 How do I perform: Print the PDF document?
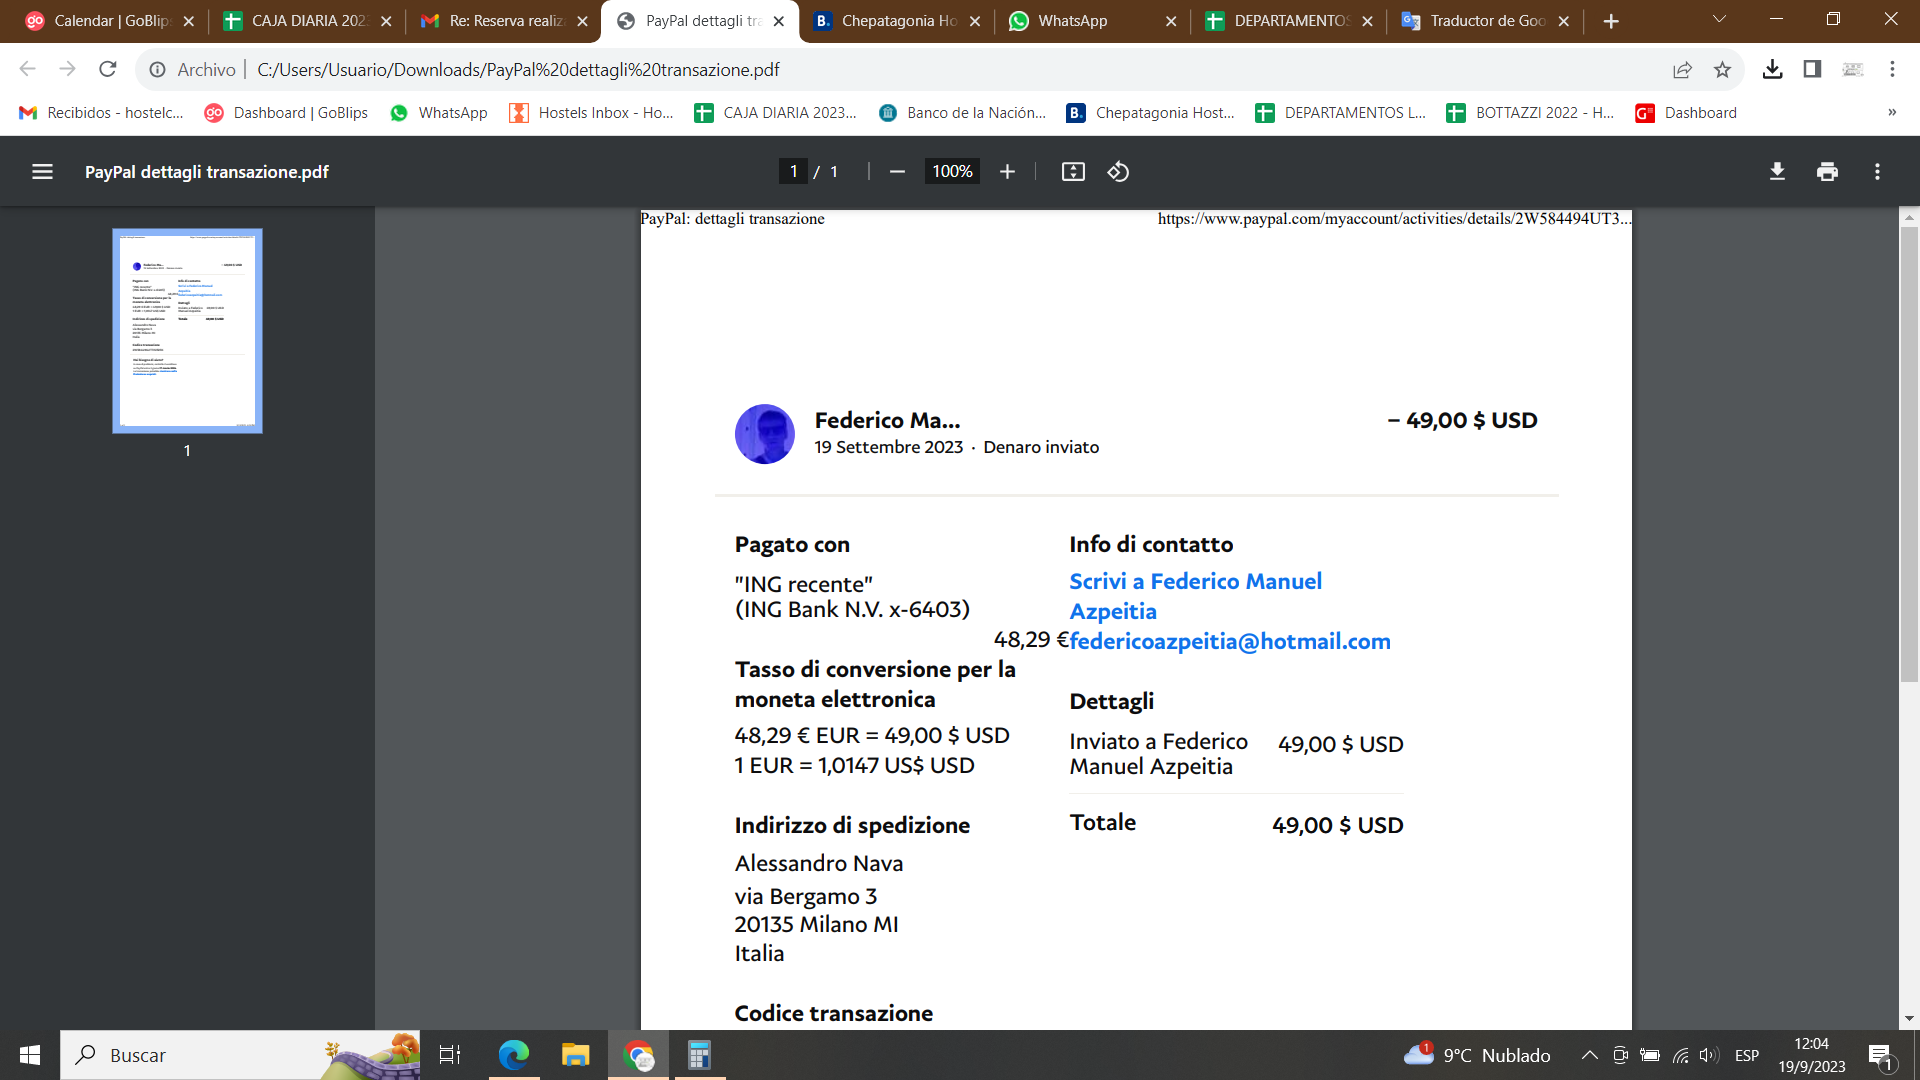click(1827, 172)
